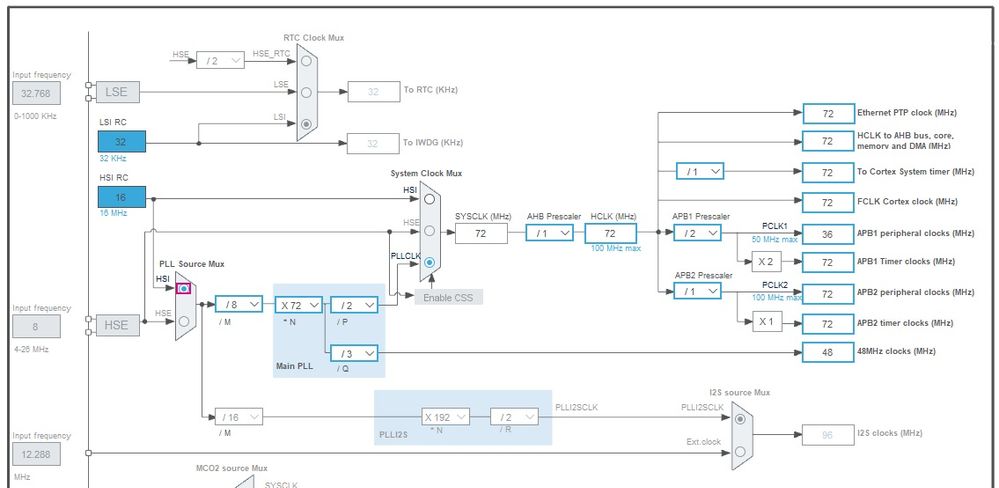Click the To RTC (KHz) value box
The width and height of the screenshot is (999, 488).
[x=373, y=92]
